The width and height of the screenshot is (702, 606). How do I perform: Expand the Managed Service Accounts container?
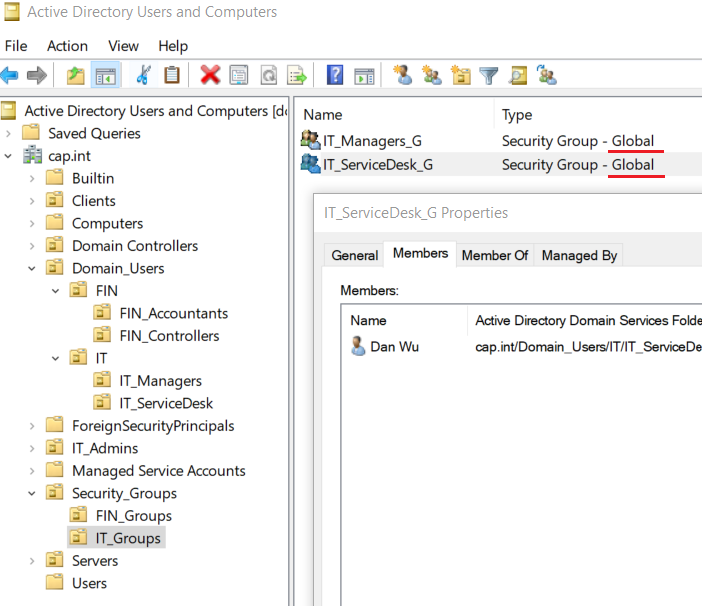[32, 470]
